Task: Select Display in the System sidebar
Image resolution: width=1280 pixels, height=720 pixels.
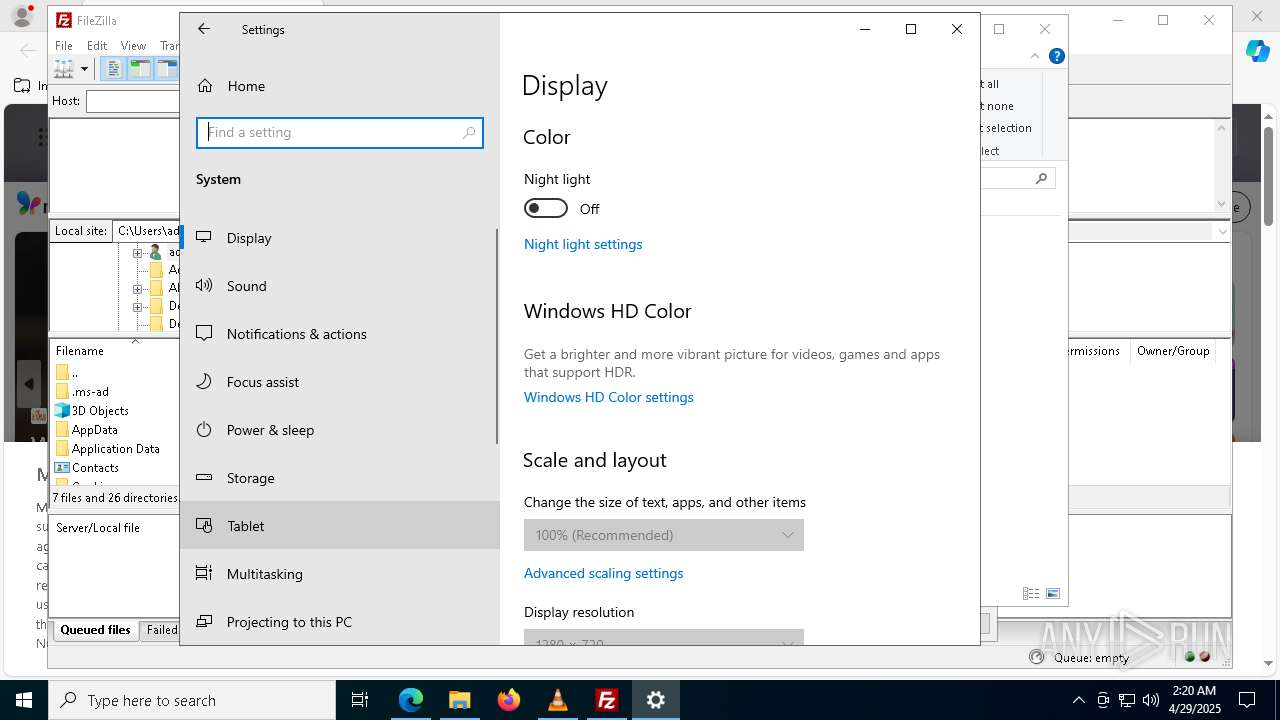Action: pyautogui.click(x=340, y=238)
